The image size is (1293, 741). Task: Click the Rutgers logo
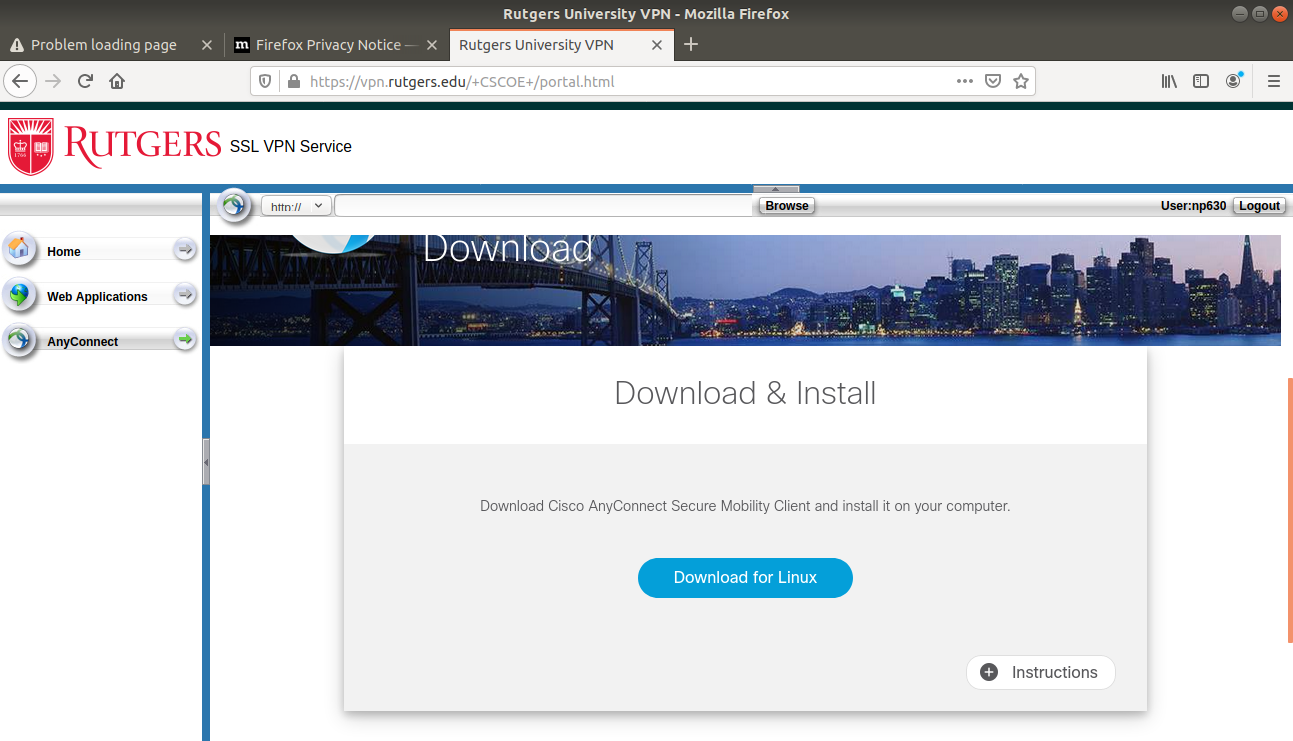point(114,146)
